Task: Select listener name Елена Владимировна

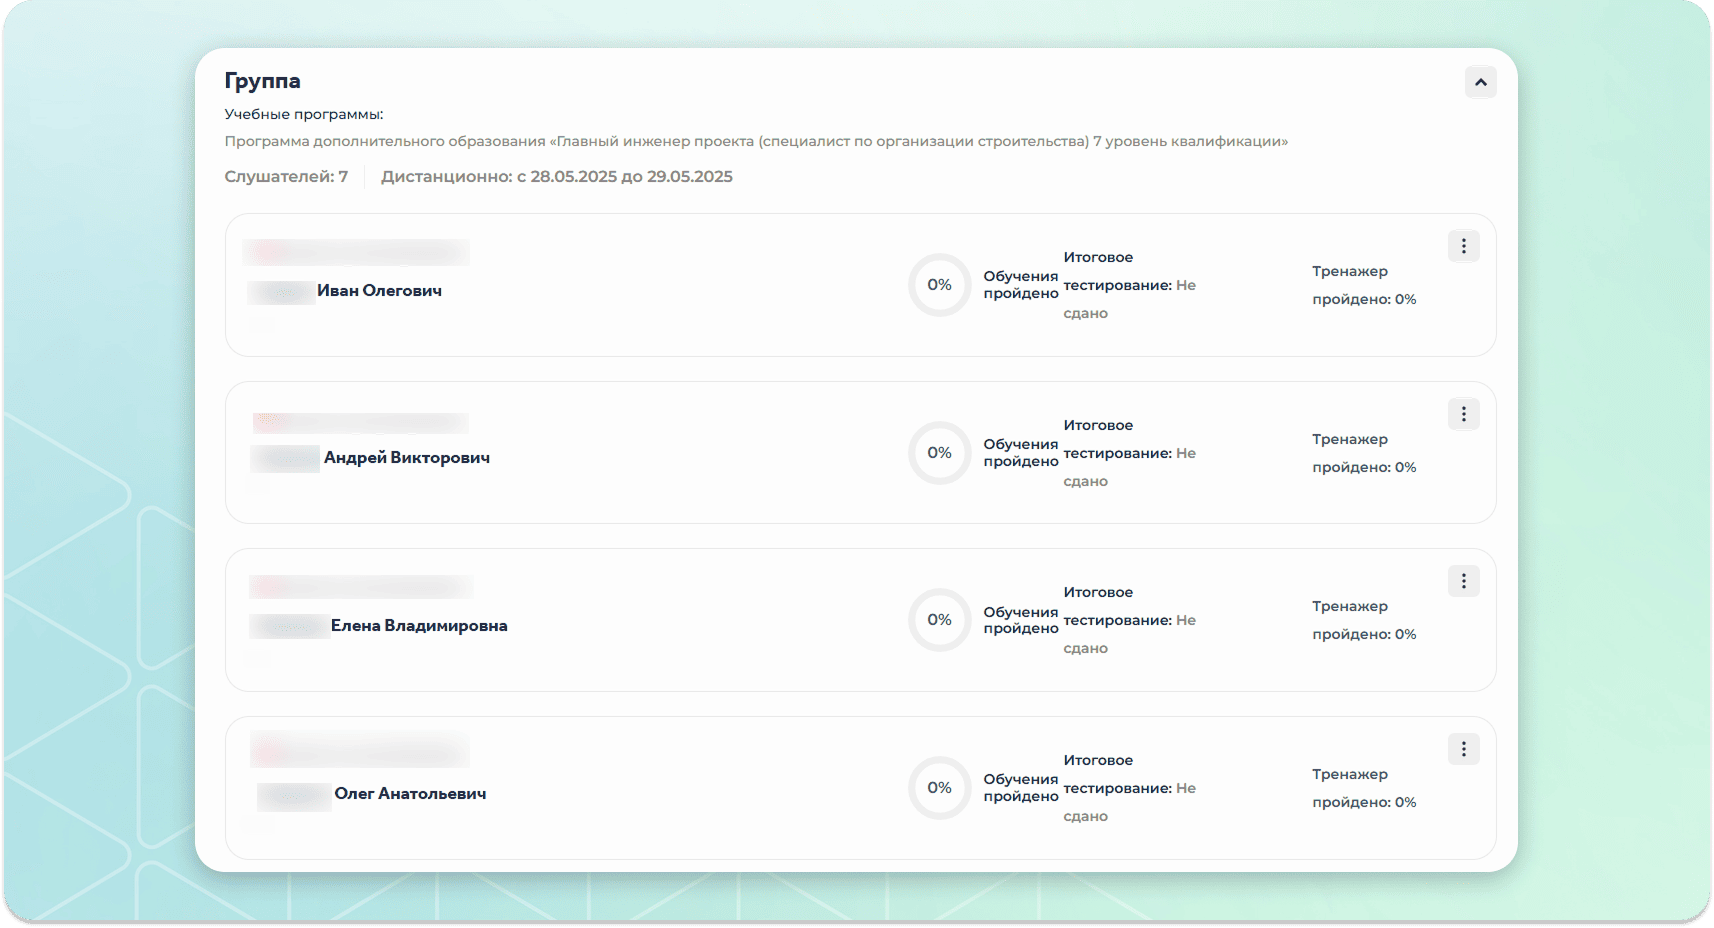Action: click(x=419, y=626)
